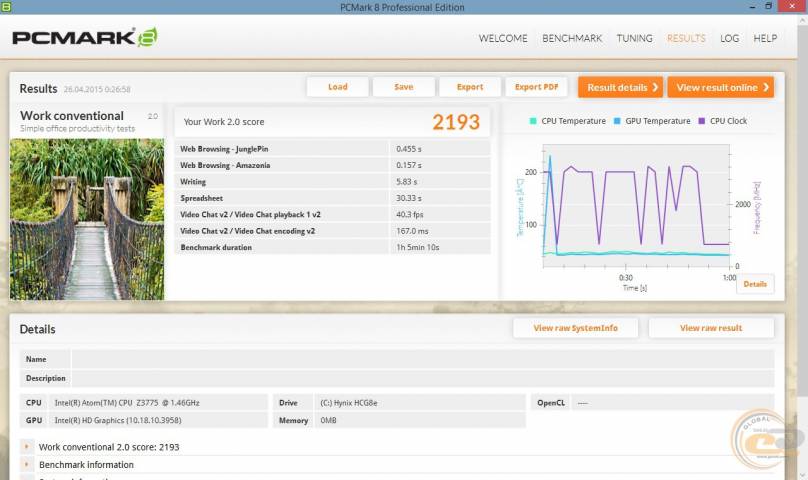The height and width of the screenshot is (480, 808).
Task: Select the Writing result row
Action: (x=332, y=181)
